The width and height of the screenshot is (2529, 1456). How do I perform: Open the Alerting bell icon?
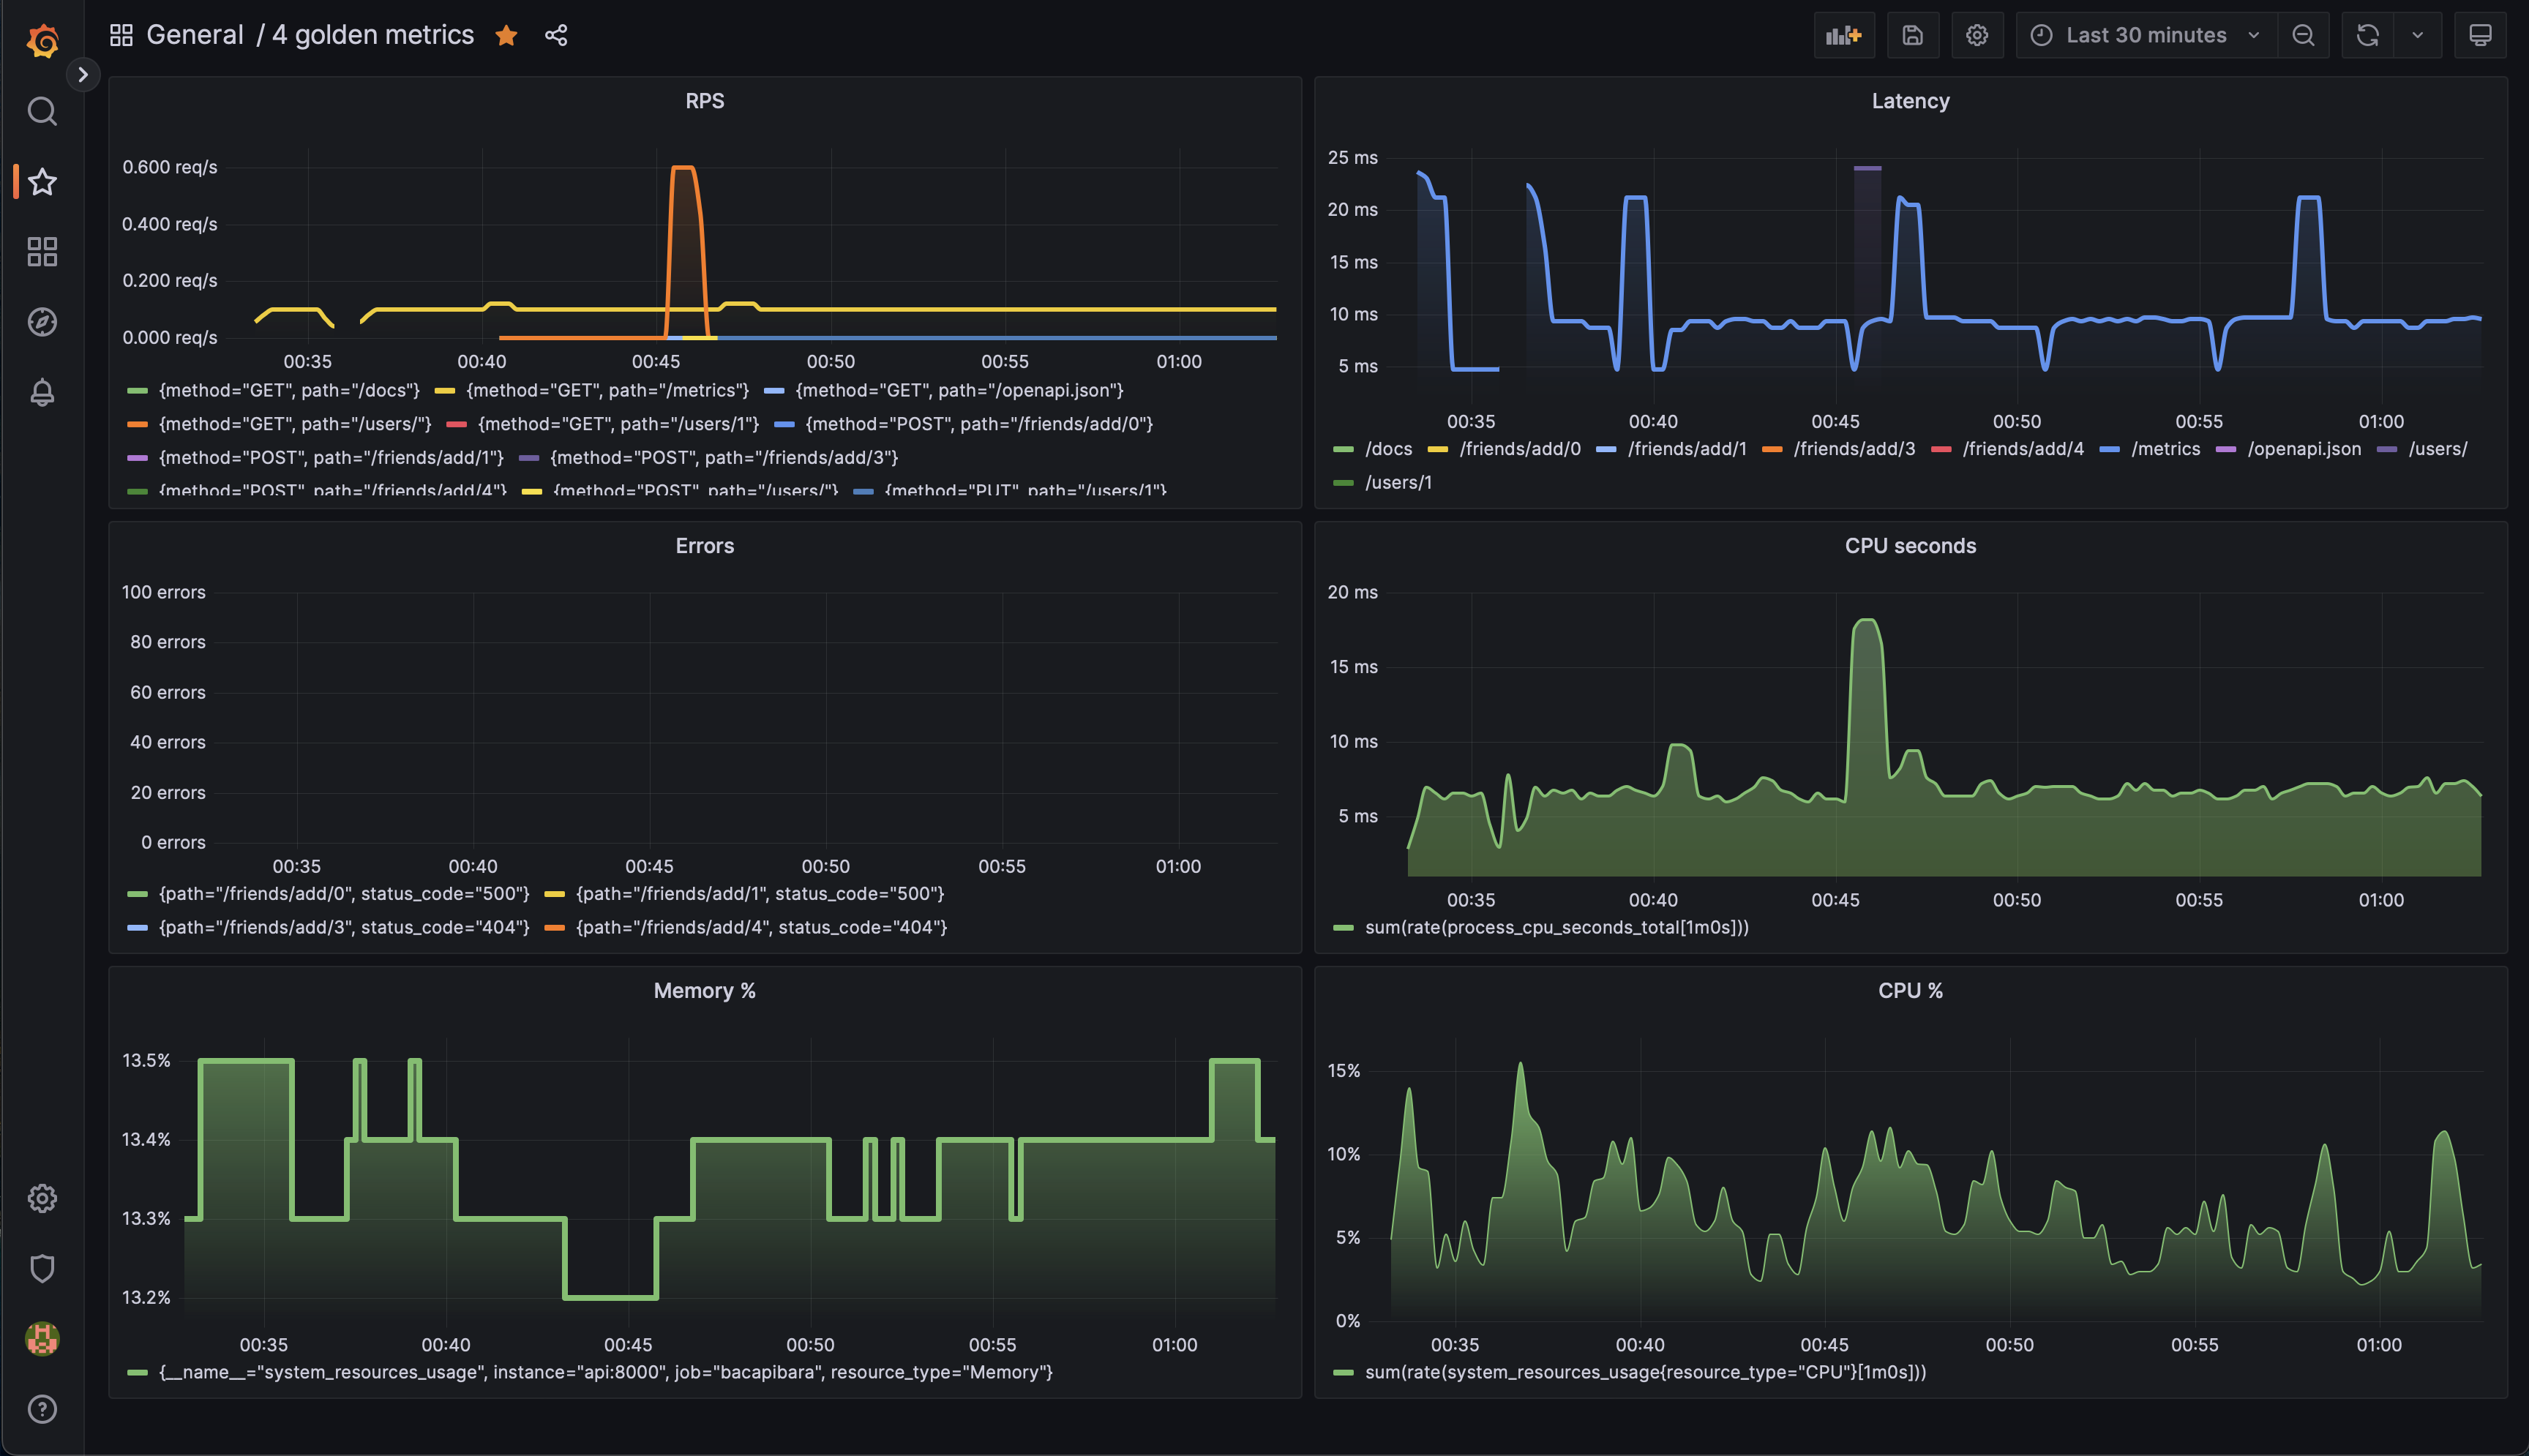pos(42,392)
